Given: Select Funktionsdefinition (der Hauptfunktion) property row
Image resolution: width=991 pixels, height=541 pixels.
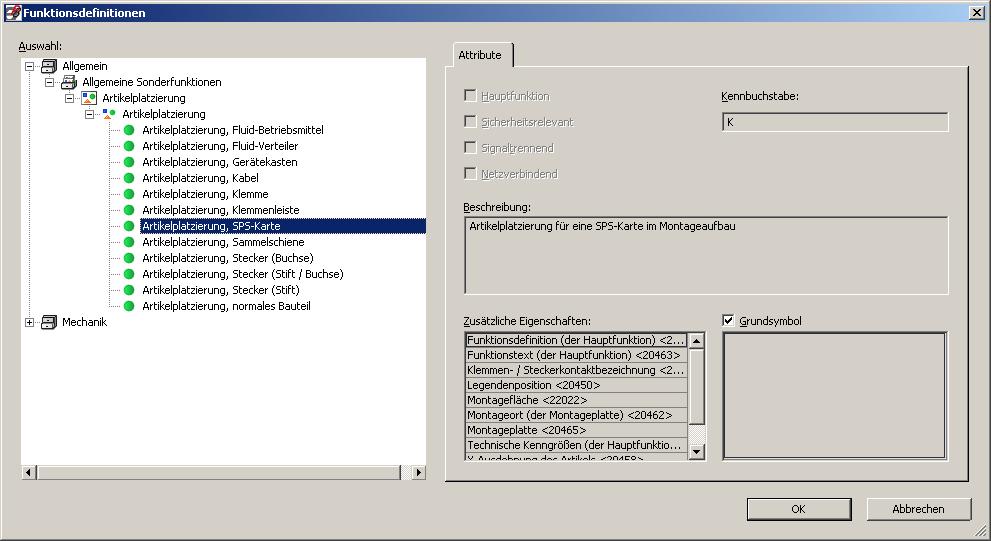Looking at the screenshot, I should [x=576, y=340].
